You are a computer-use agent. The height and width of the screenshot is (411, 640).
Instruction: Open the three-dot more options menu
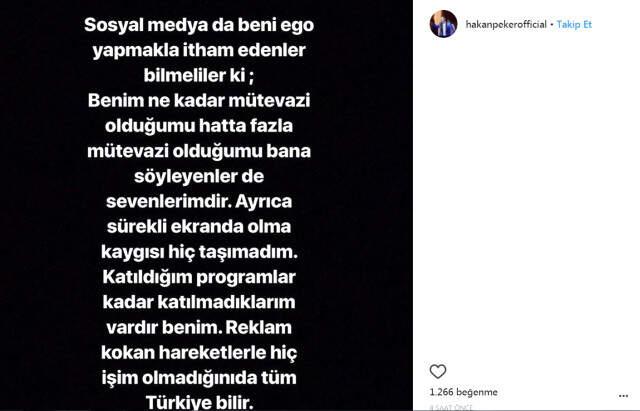pos(623,395)
